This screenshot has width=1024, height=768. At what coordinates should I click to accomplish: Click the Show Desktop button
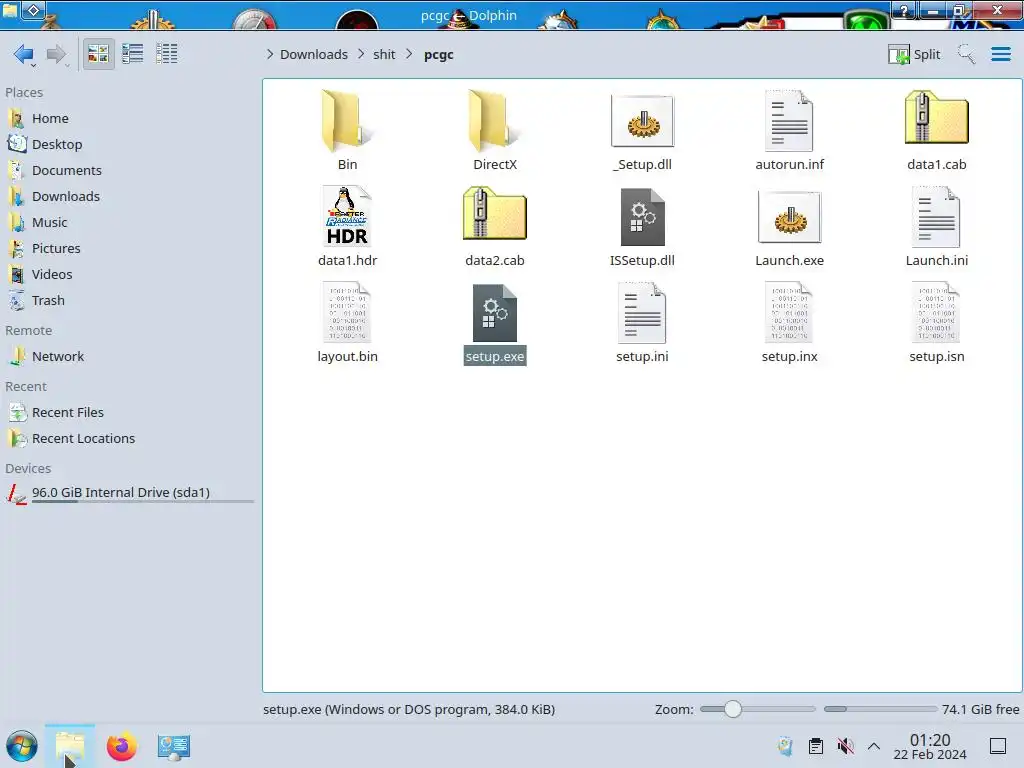tap(998, 746)
